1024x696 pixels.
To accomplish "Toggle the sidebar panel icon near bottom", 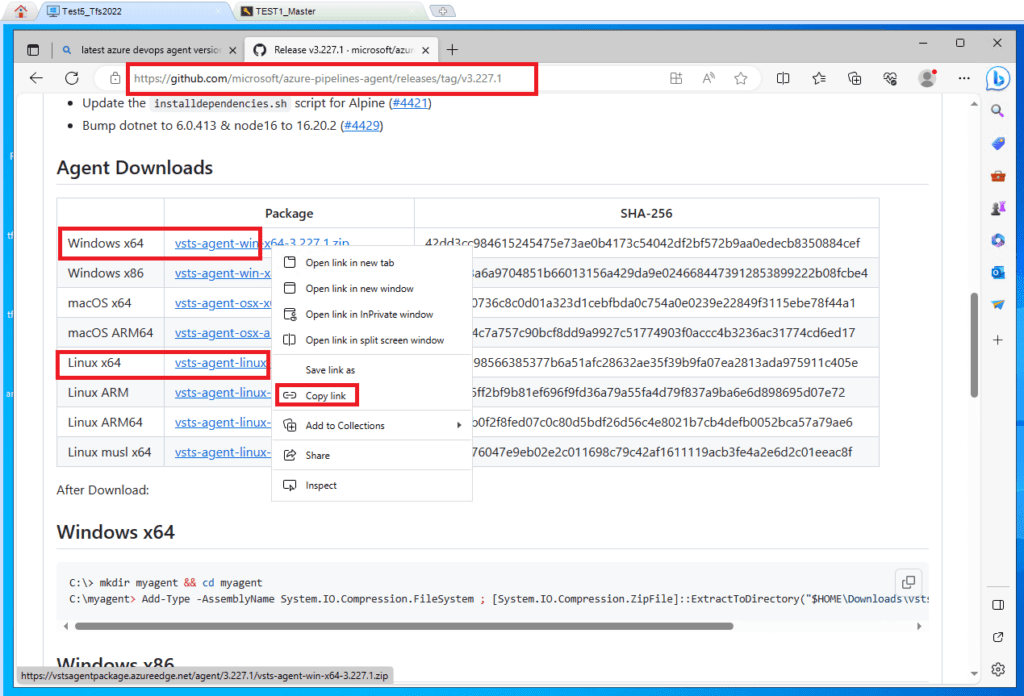I will coord(998,605).
